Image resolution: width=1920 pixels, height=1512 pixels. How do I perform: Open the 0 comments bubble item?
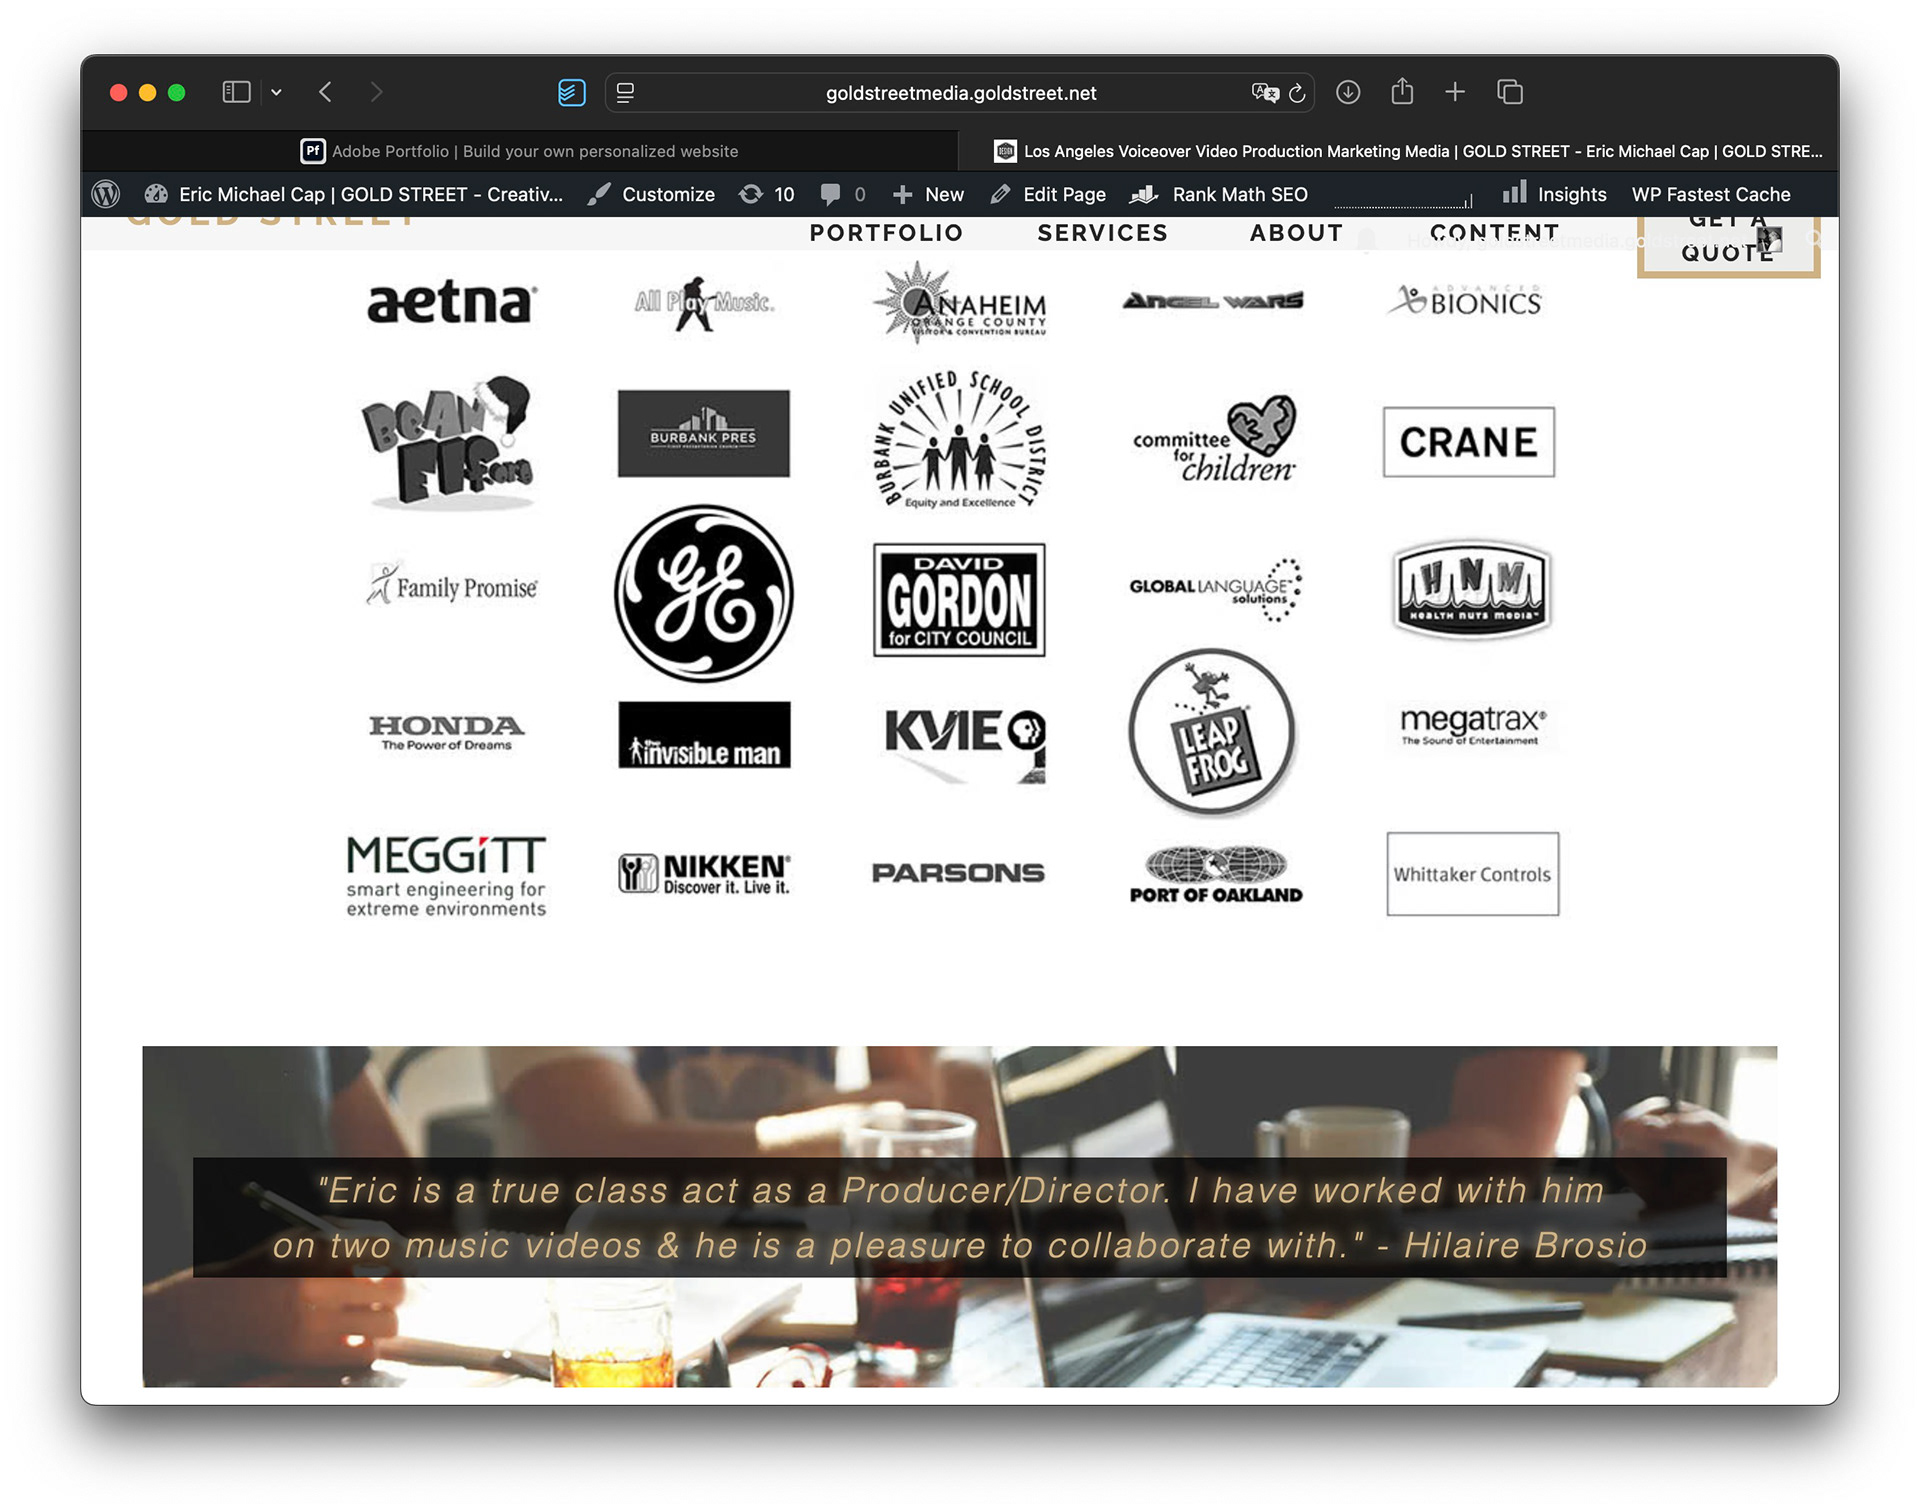coord(843,194)
